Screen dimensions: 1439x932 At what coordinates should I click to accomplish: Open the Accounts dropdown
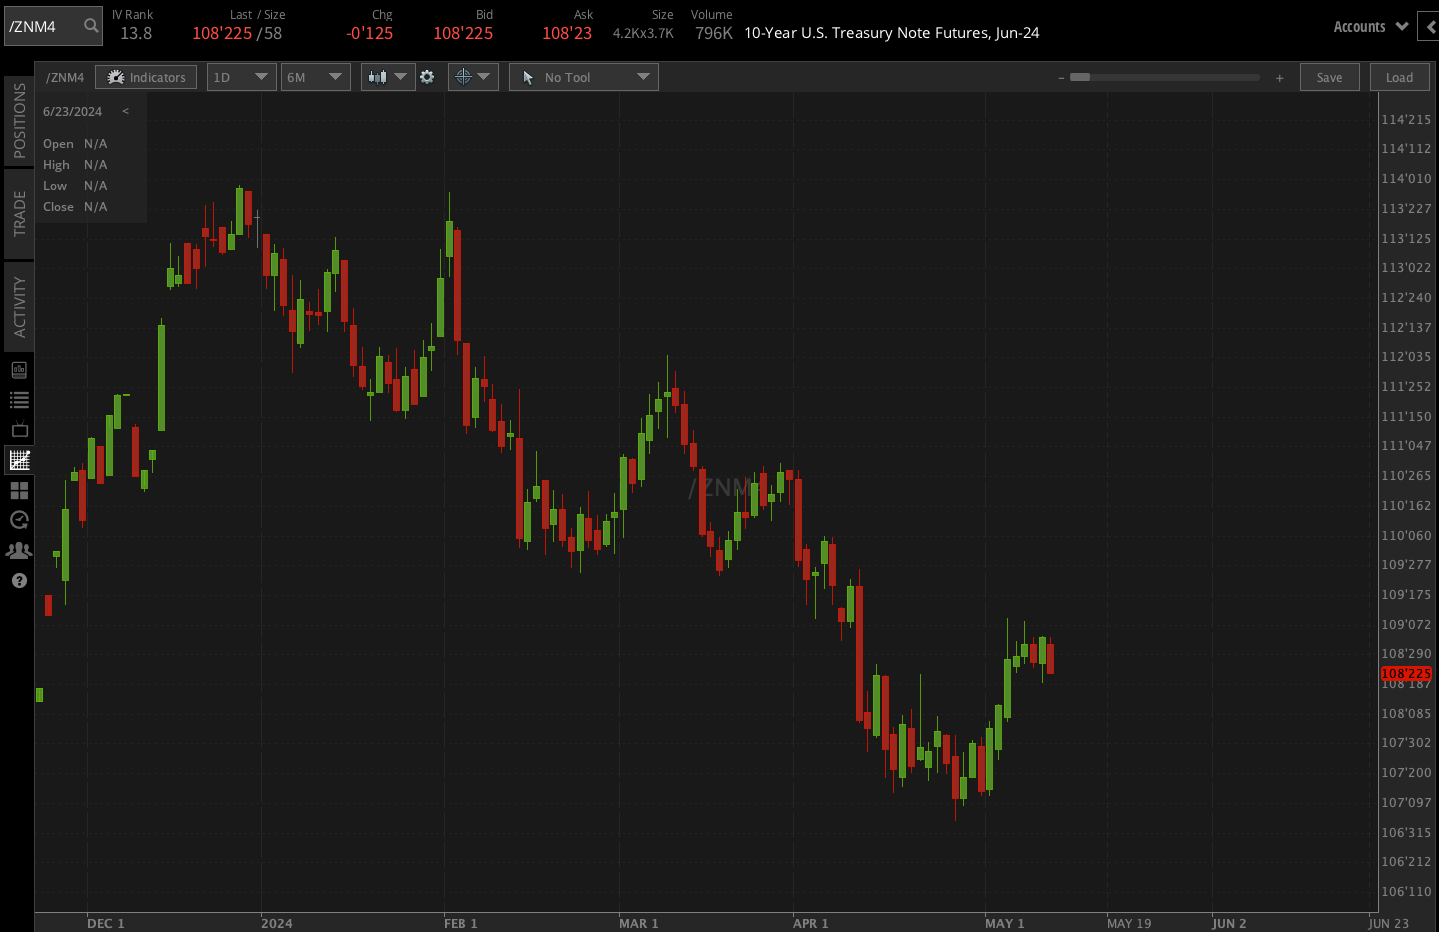(x=1369, y=26)
